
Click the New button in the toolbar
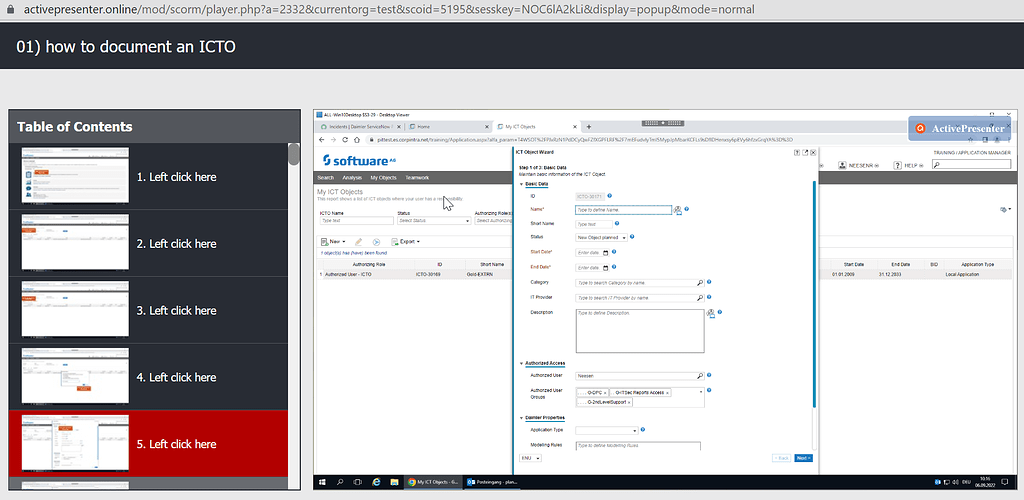pyautogui.click(x=332, y=242)
